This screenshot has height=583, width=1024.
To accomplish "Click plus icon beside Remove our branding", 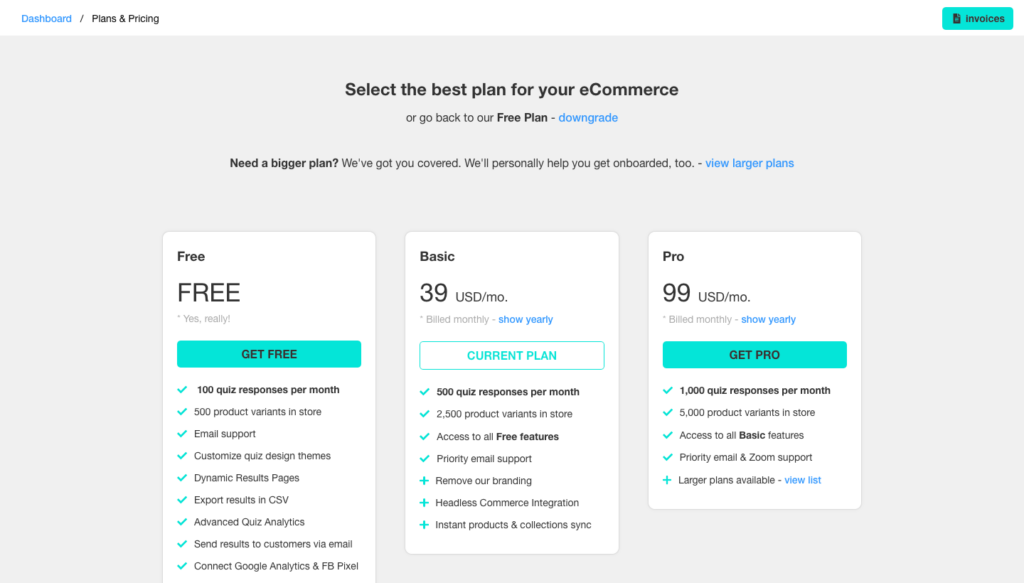I will [424, 481].
